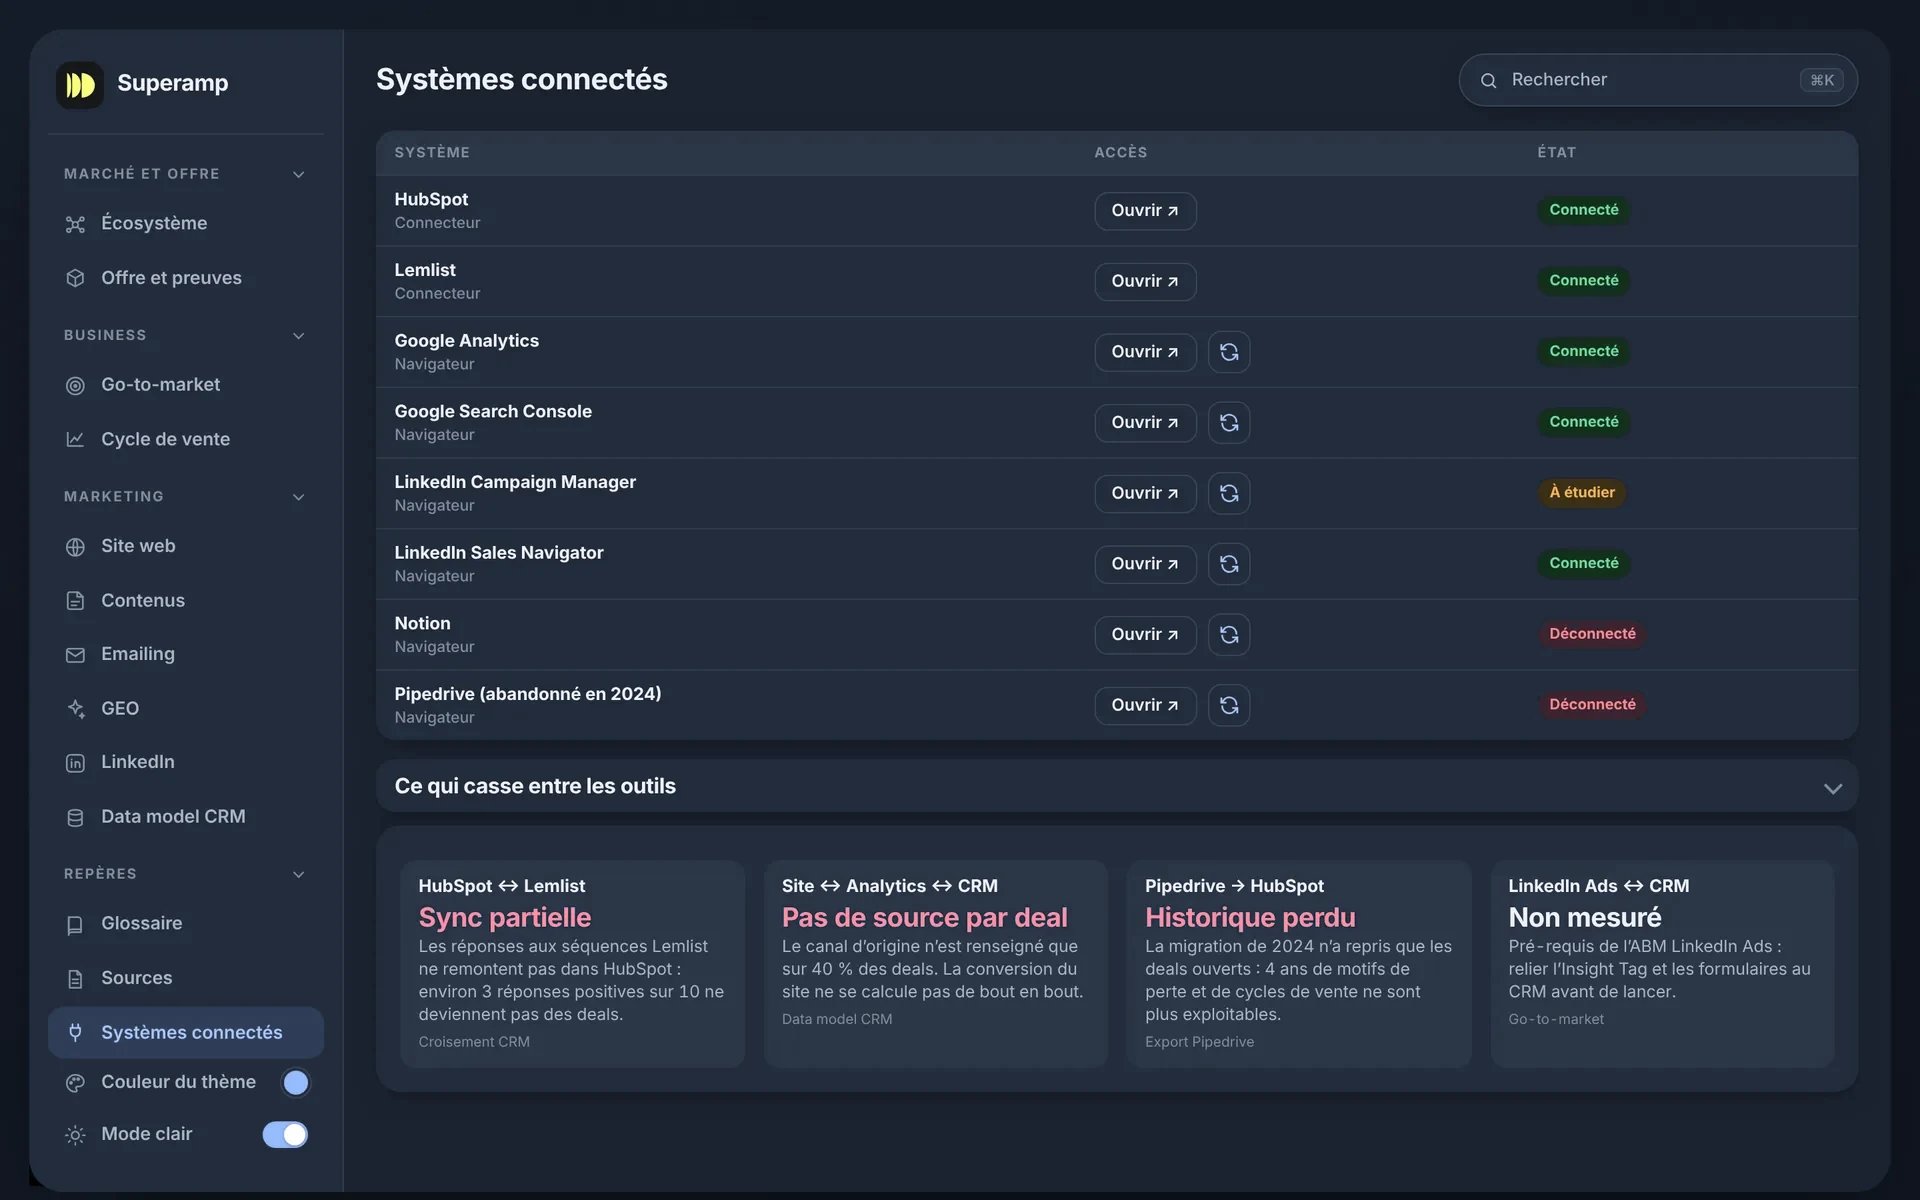Click the Export Pipedrive source link

tap(1199, 1042)
